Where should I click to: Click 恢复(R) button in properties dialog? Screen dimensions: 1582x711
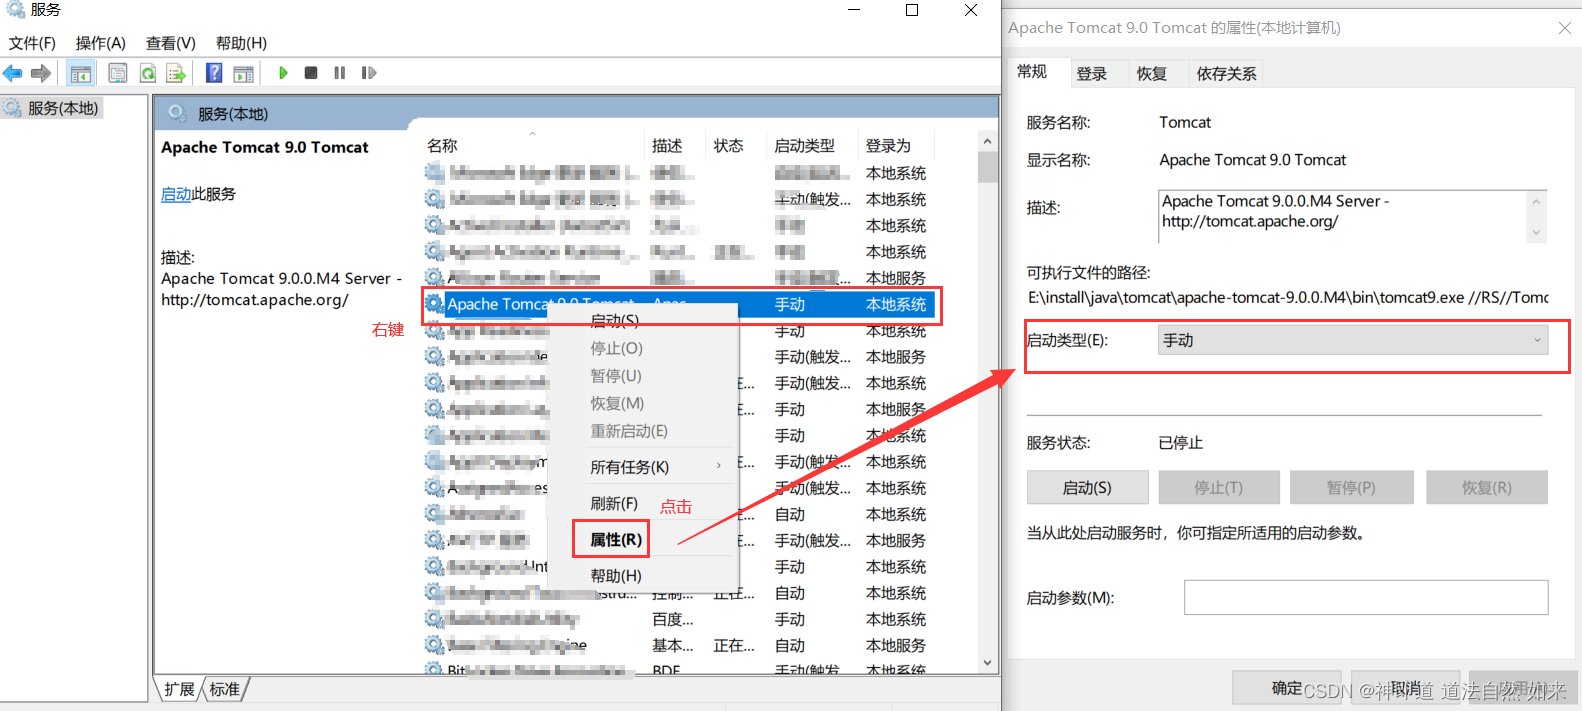1486,487
